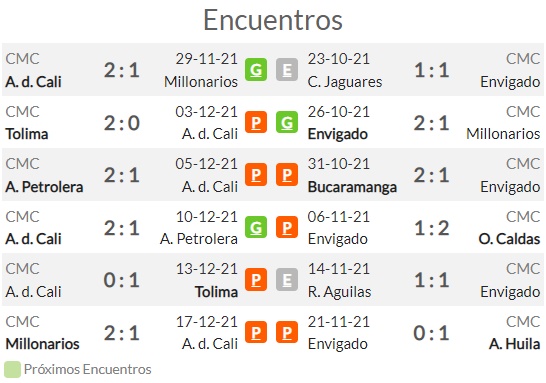Screen dimensions: 546x383
Task: Open the Tolima team link dated 13-12-21
Action: 216,292
